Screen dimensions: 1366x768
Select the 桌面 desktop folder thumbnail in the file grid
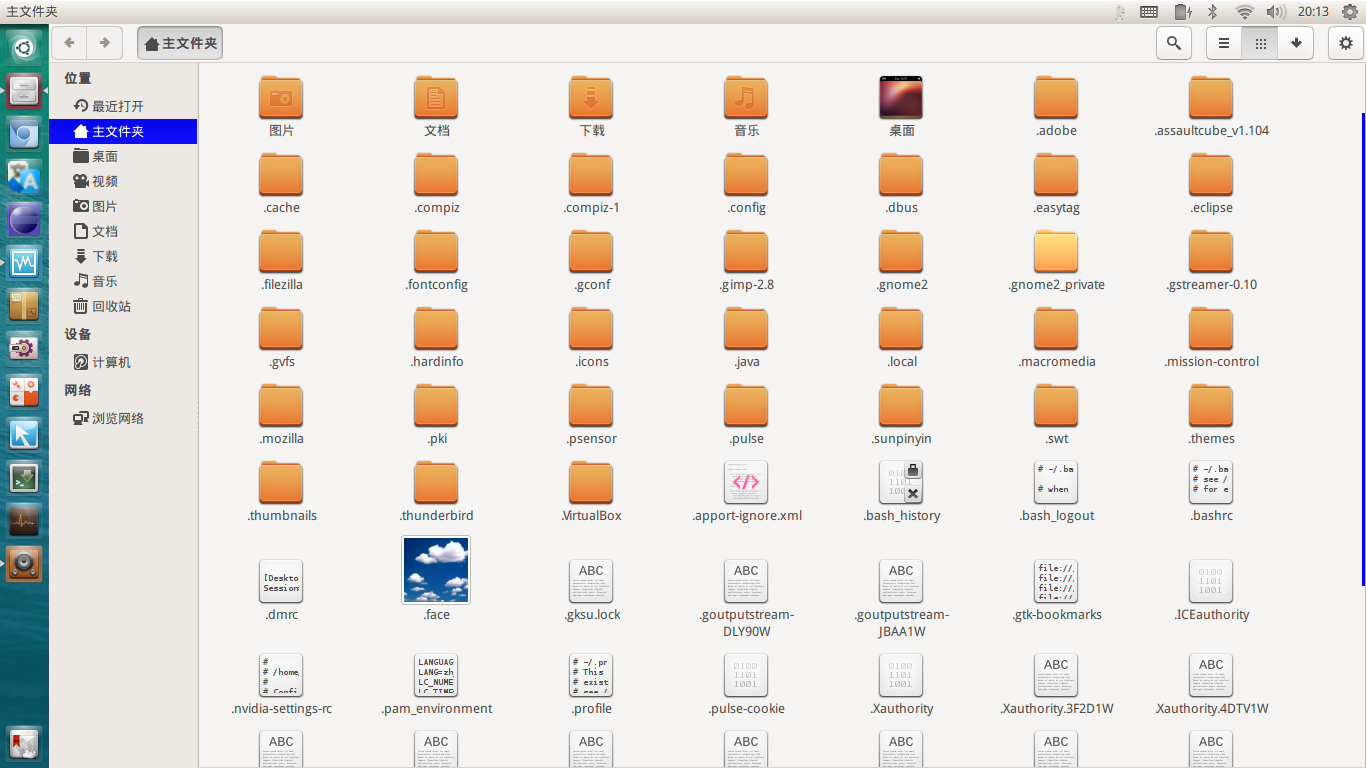point(901,98)
